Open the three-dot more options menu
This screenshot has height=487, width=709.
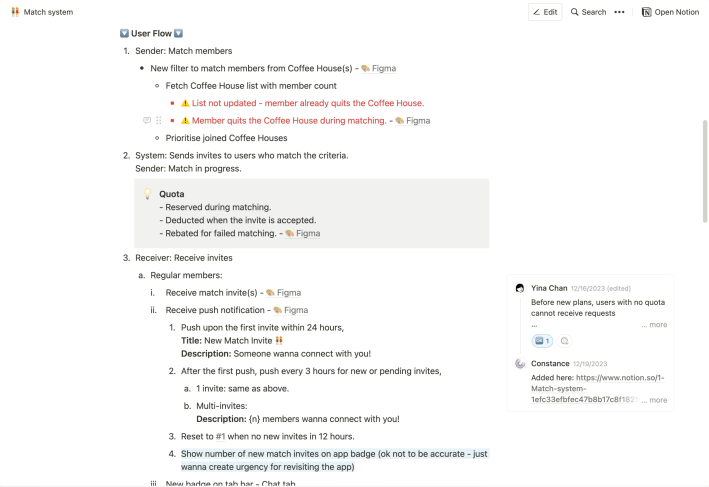[619, 12]
